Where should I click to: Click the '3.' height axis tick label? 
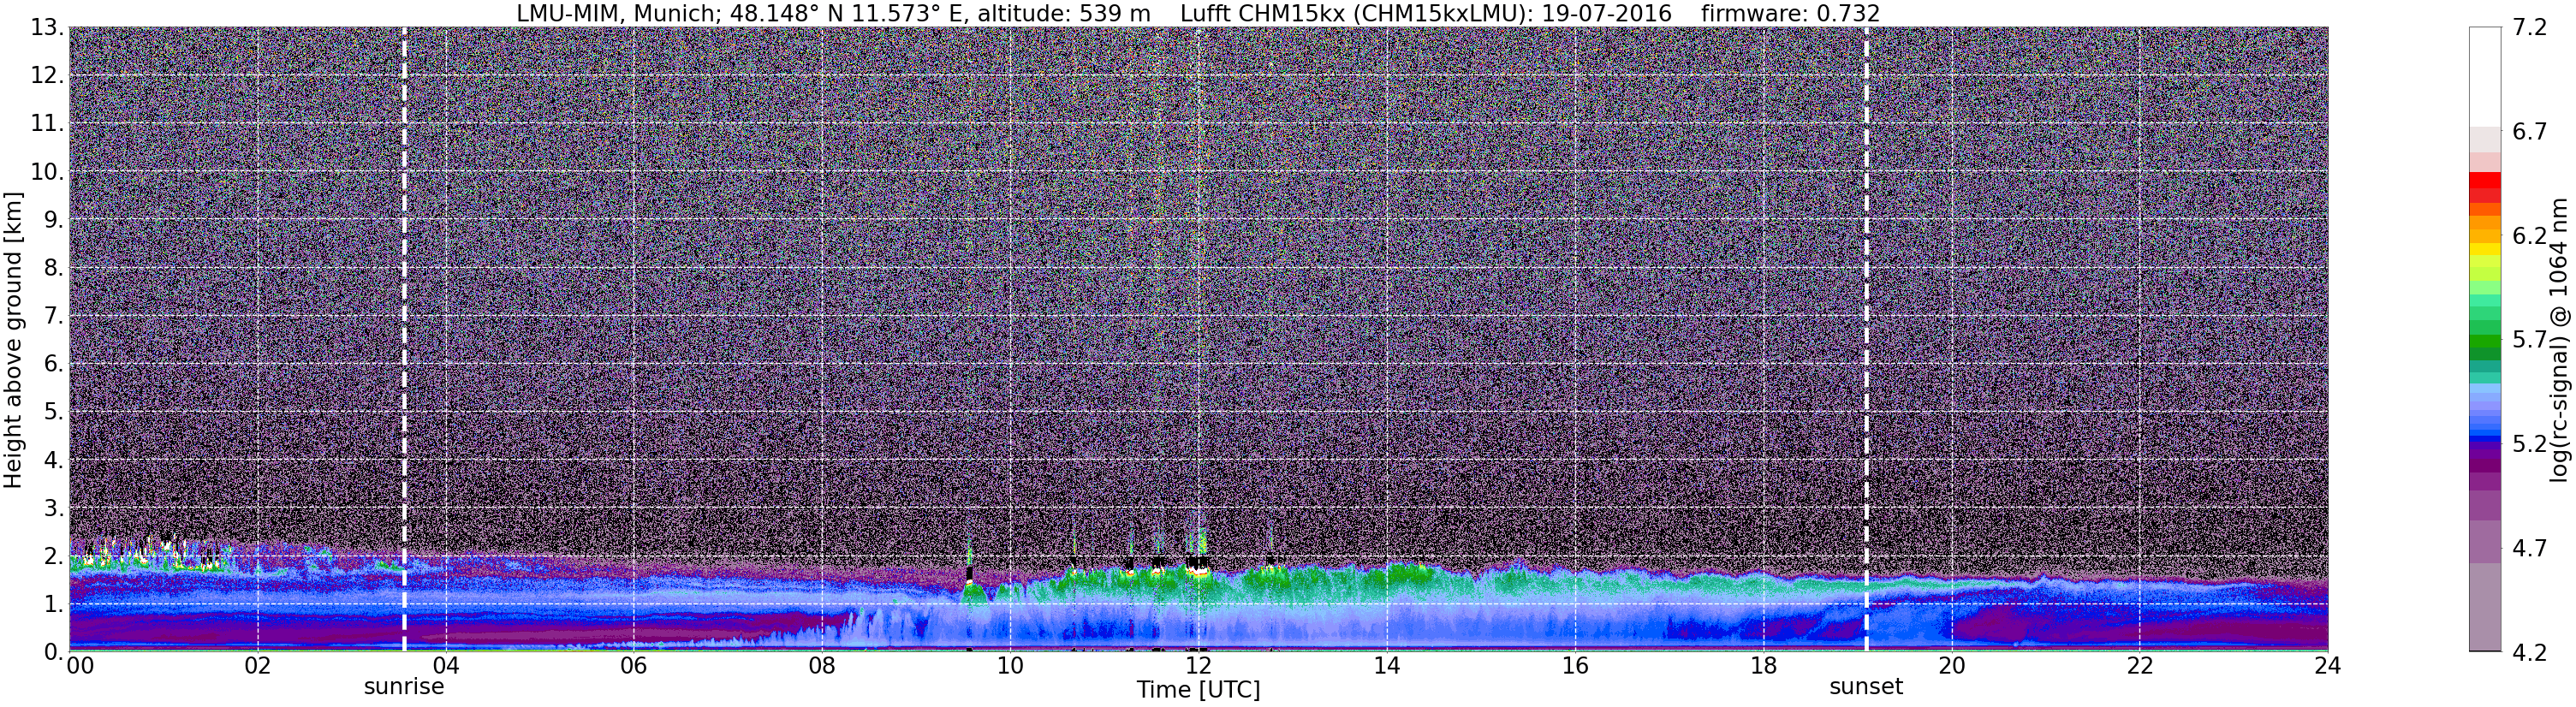(x=54, y=507)
